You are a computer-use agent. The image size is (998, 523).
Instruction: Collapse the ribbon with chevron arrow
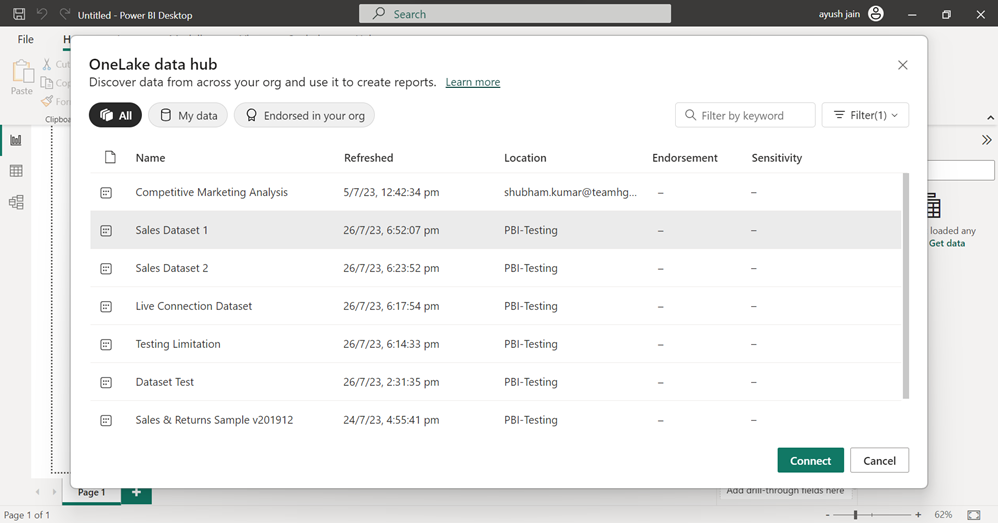pos(990,118)
